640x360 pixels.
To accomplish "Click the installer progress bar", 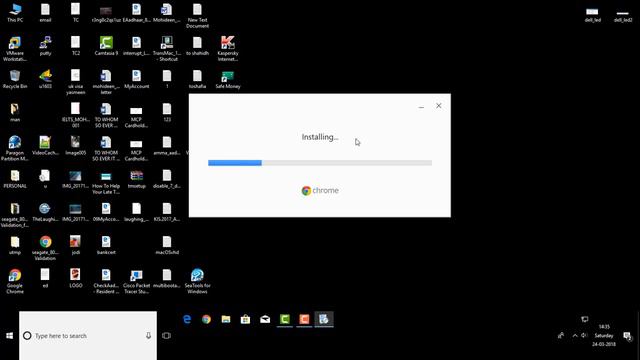I will pyautogui.click(x=320, y=163).
